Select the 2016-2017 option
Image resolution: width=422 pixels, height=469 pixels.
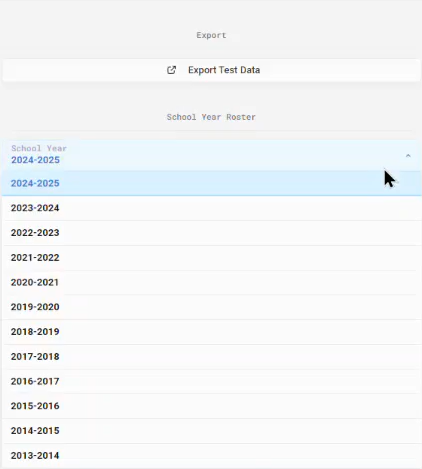pos(212,381)
